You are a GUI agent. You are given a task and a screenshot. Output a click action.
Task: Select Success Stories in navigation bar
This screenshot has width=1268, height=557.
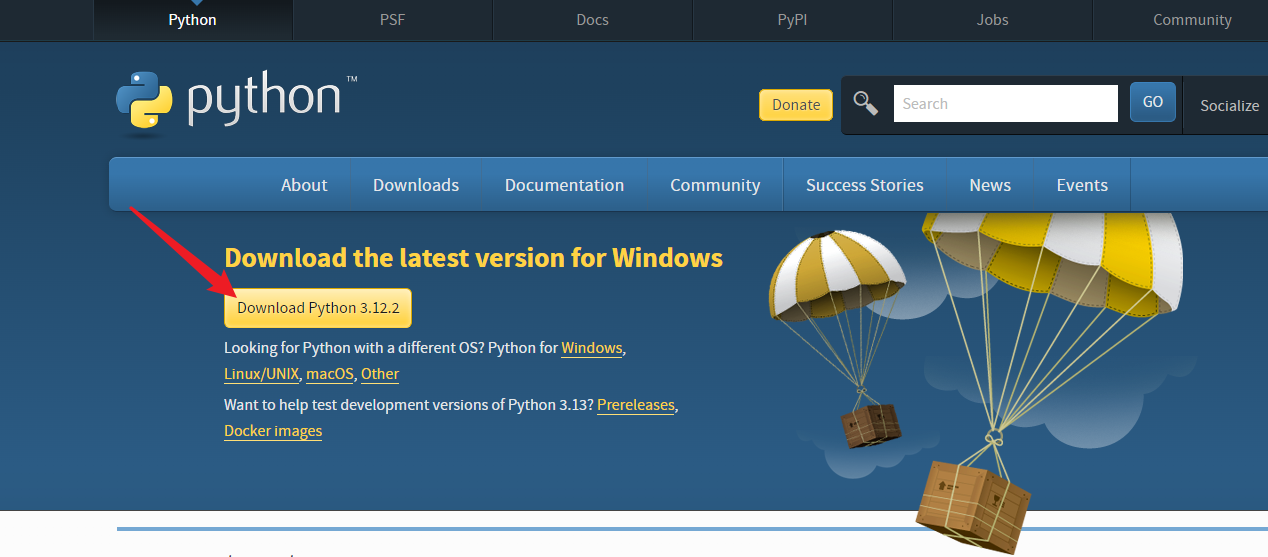click(865, 185)
